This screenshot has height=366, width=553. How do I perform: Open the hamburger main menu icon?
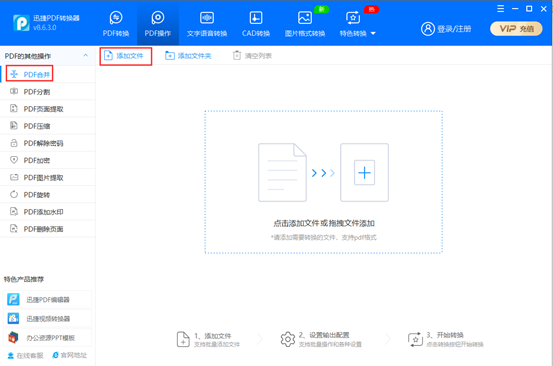500,9
